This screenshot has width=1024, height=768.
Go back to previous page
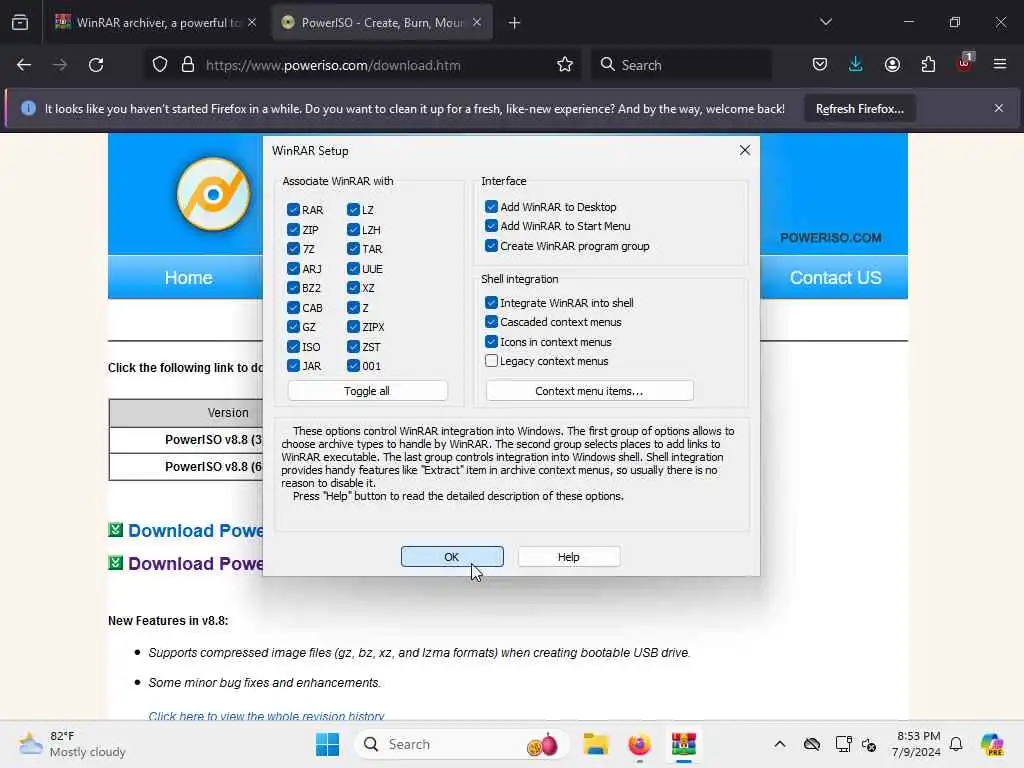24,65
